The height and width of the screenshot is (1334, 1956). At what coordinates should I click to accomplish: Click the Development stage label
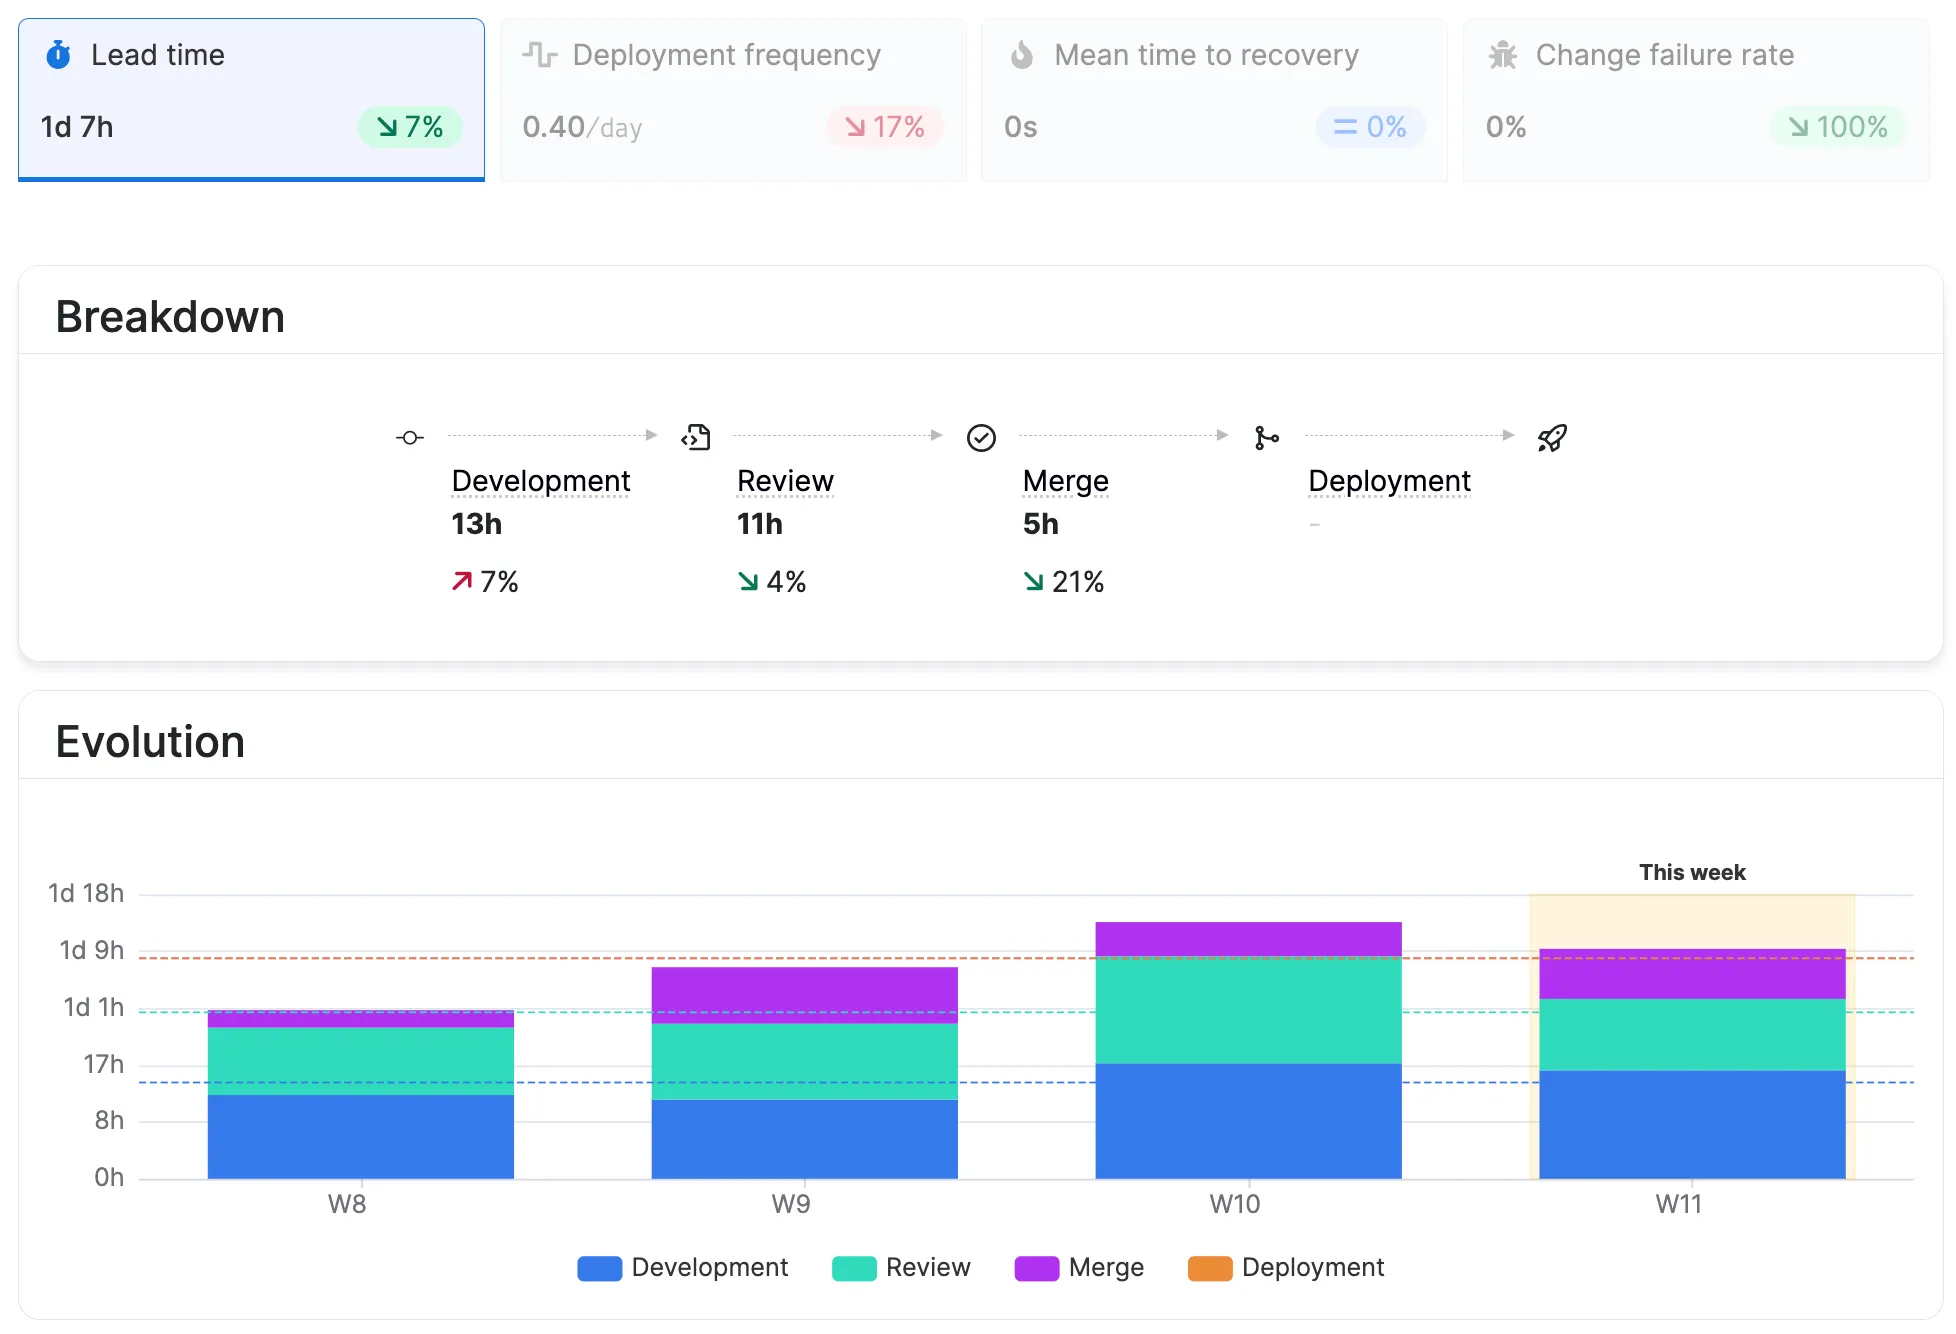(541, 481)
